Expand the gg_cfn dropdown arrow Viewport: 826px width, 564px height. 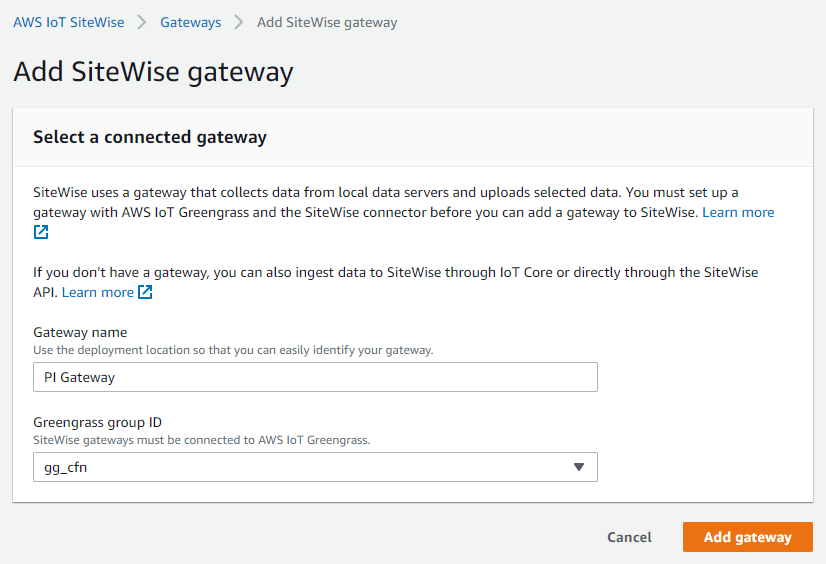tap(578, 467)
